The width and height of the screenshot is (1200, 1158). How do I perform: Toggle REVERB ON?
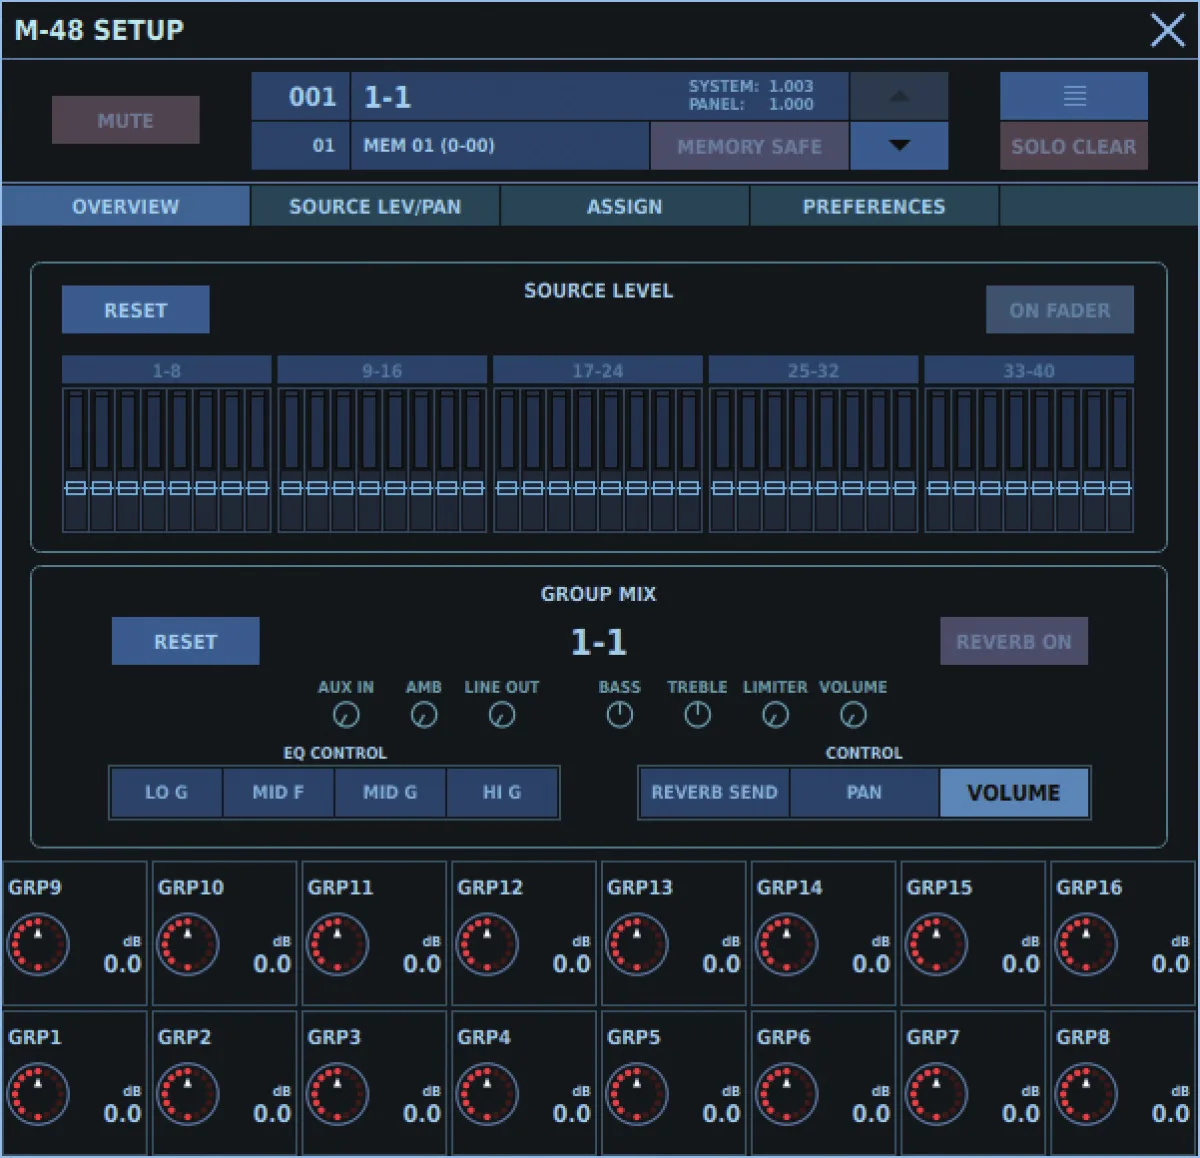point(1014,641)
